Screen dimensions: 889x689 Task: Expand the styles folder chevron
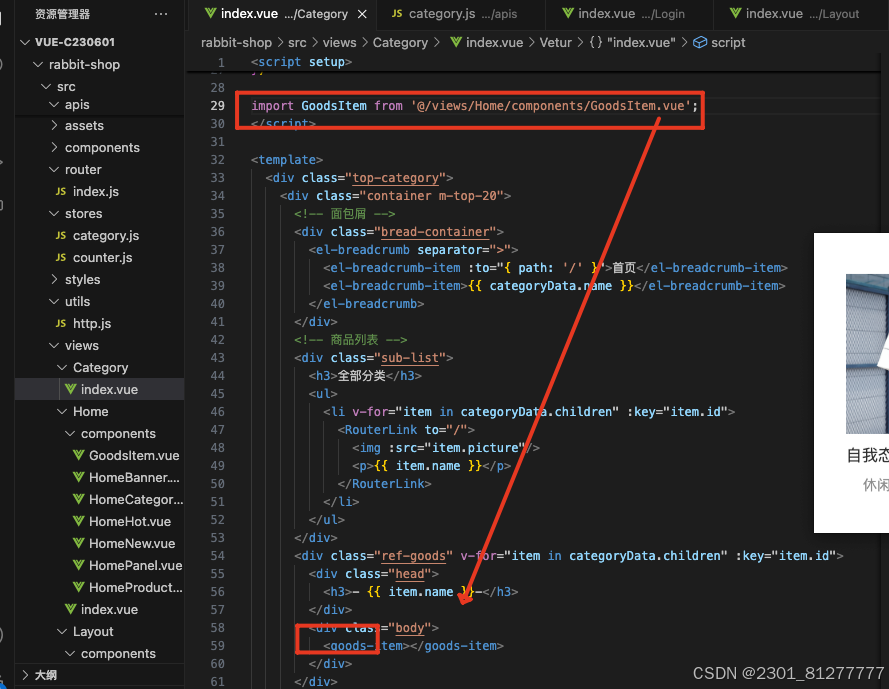point(54,280)
